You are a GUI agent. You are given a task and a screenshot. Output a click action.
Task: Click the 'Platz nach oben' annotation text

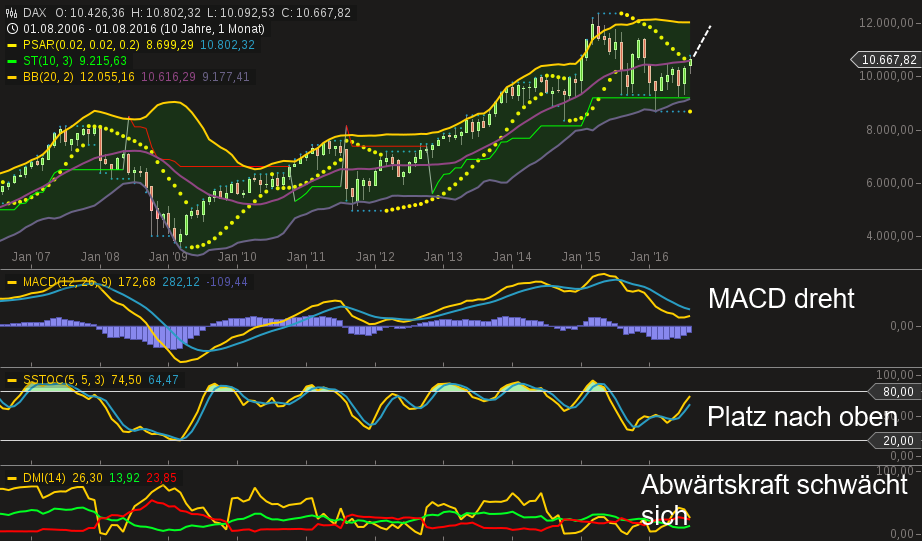point(803,416)
